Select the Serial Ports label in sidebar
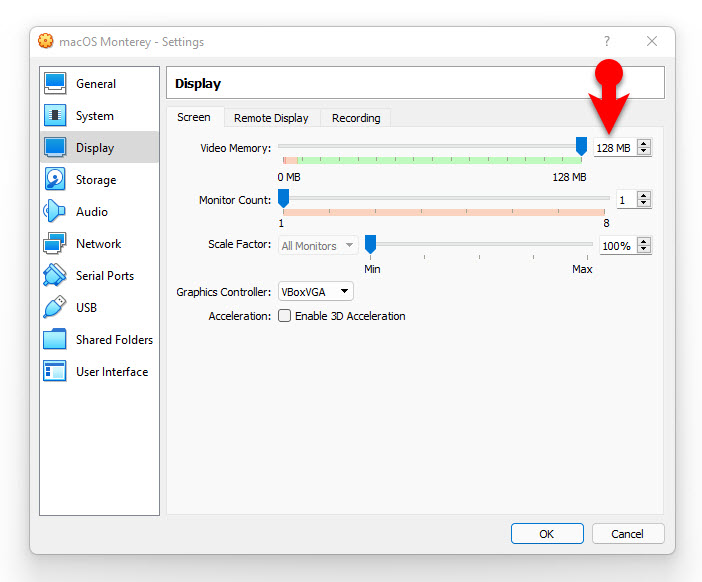Screen dimensions: 702x582 pos(105,276)
